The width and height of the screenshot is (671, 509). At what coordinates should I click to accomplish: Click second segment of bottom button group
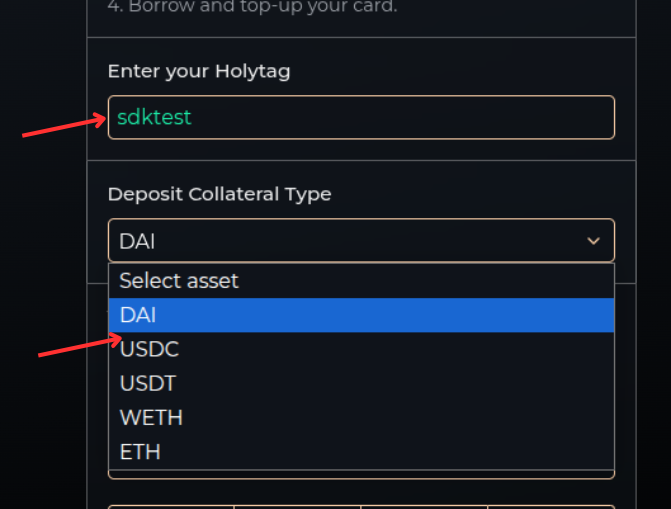[x=297, y=507]
